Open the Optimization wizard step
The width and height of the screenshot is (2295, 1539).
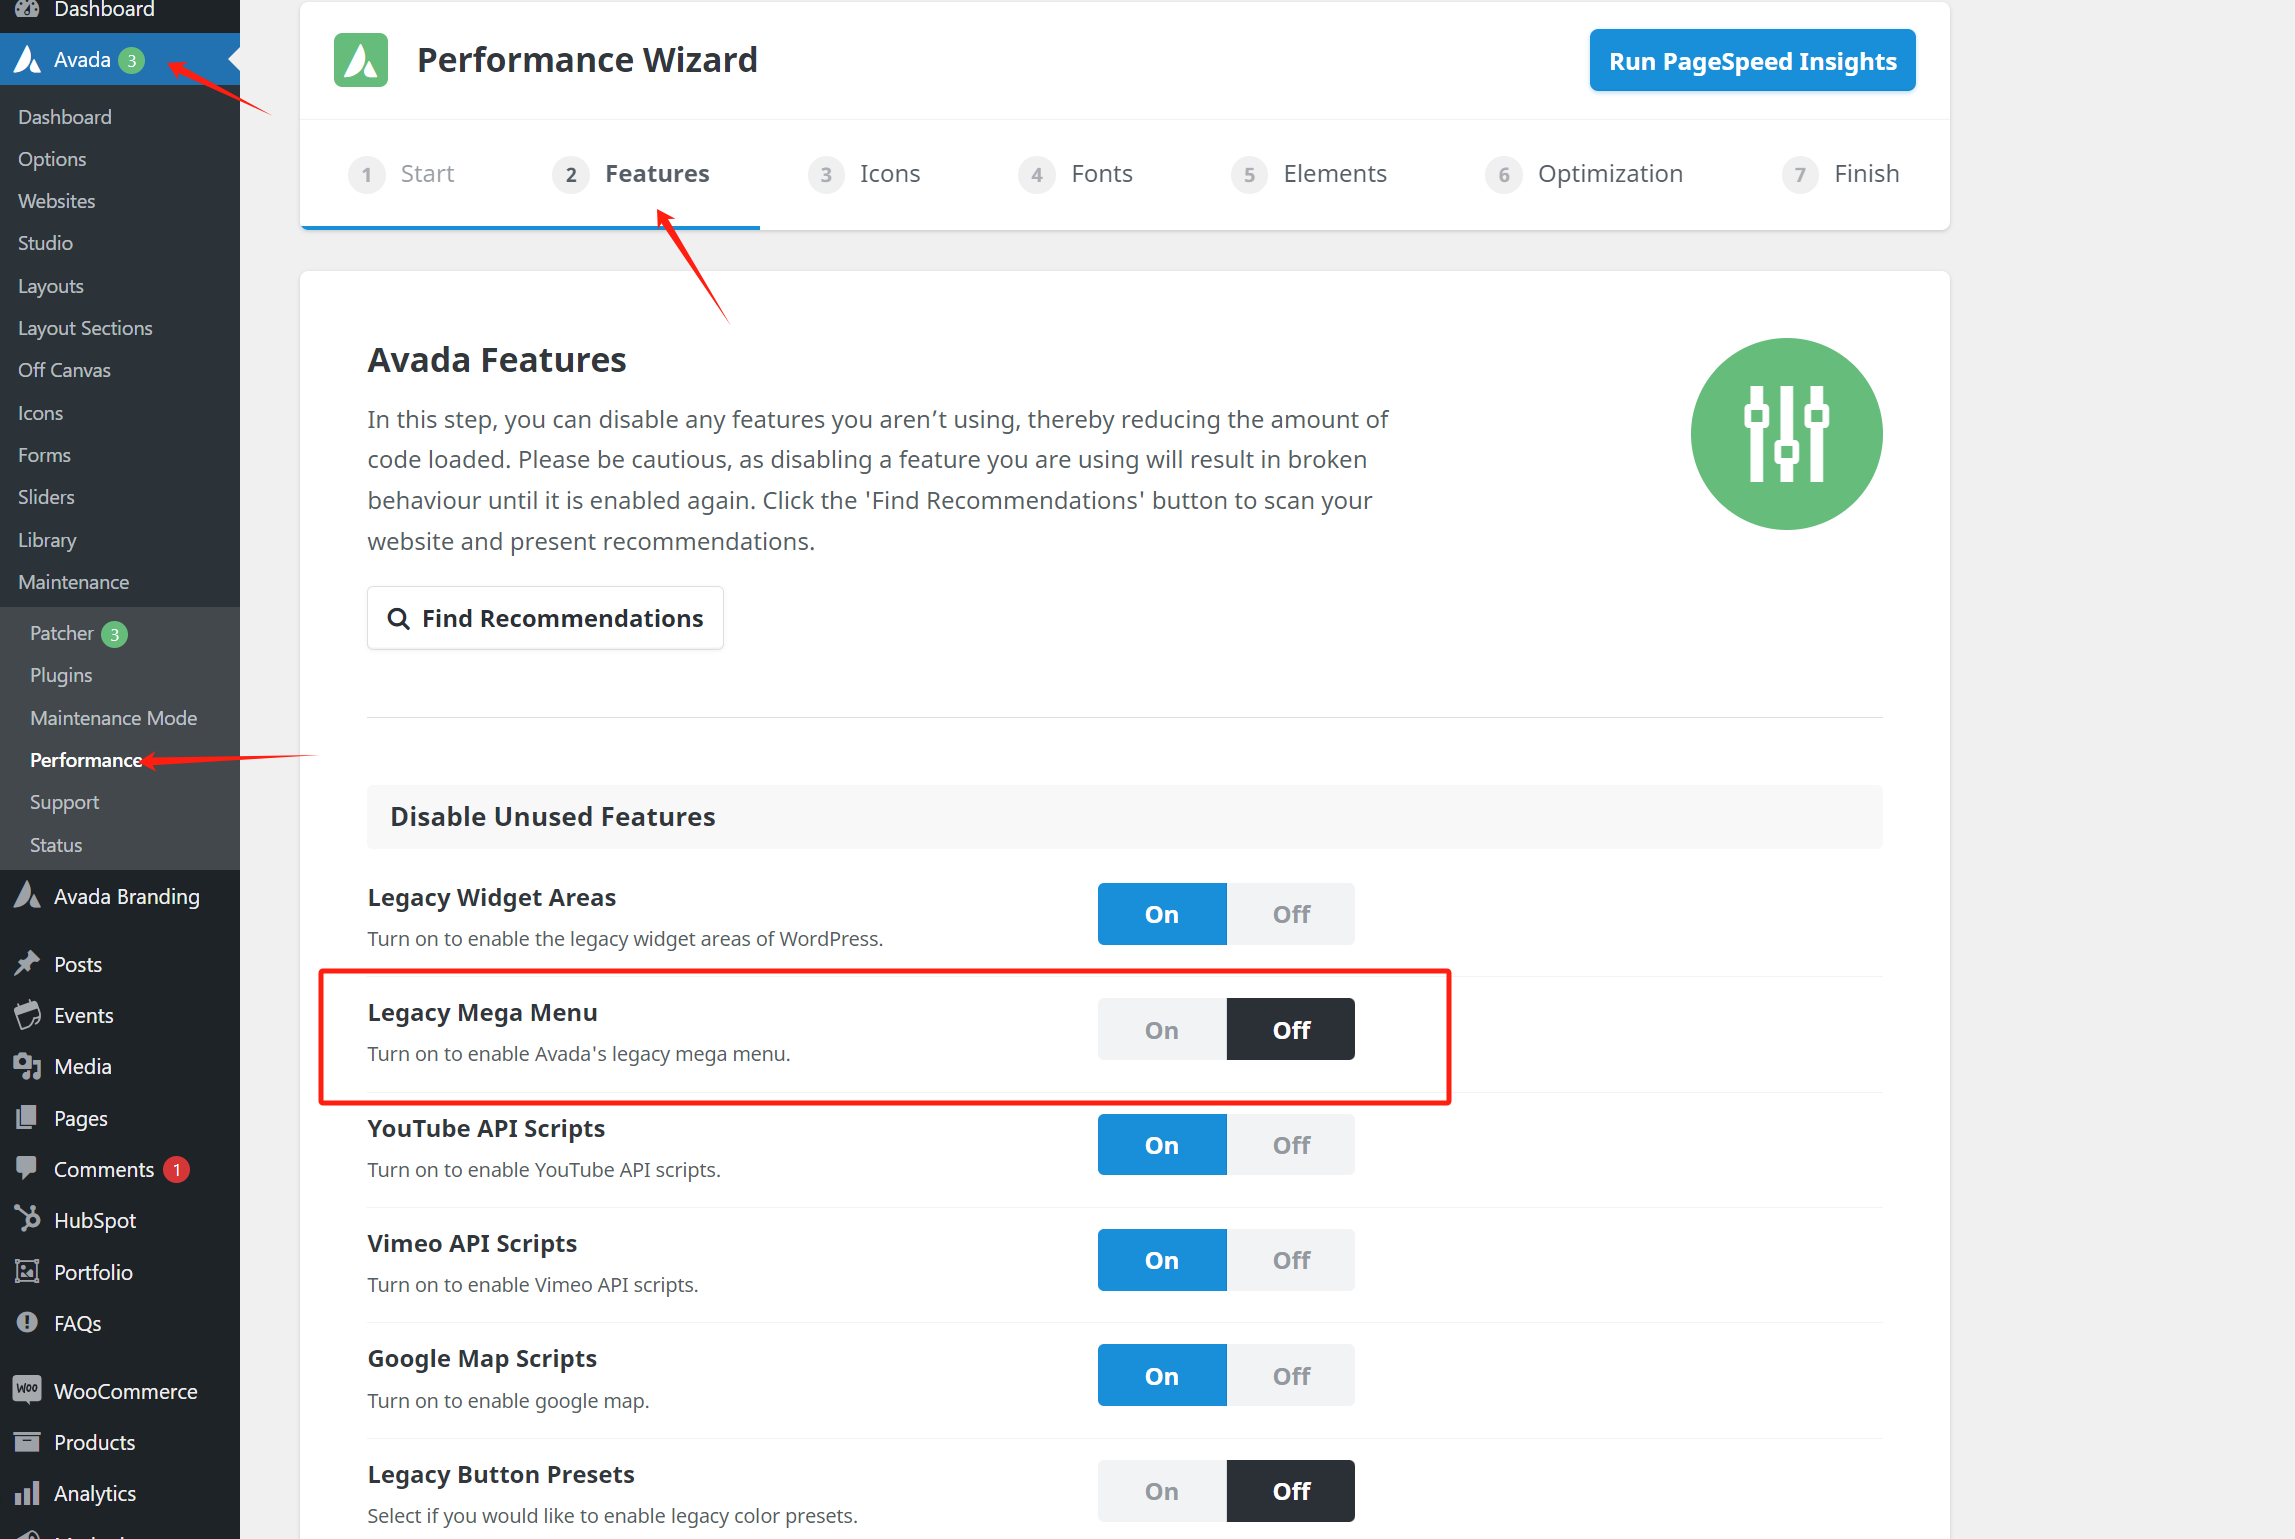point(1609,174)
